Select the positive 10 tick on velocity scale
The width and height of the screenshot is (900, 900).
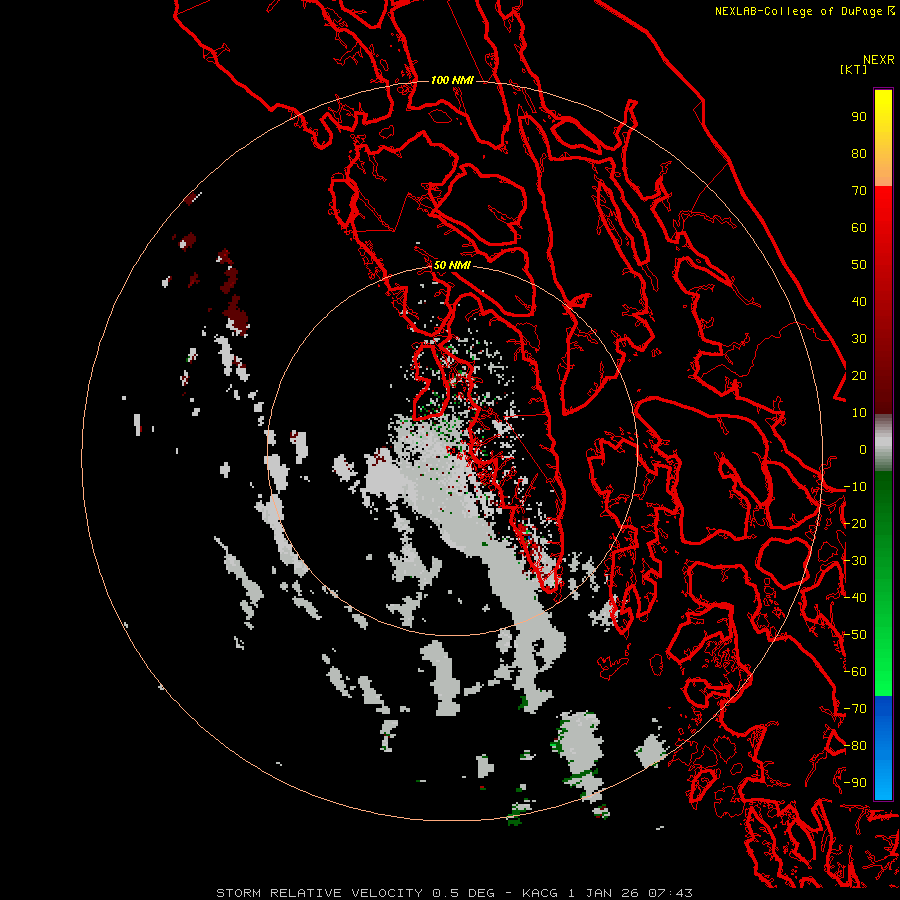(859, 413)
